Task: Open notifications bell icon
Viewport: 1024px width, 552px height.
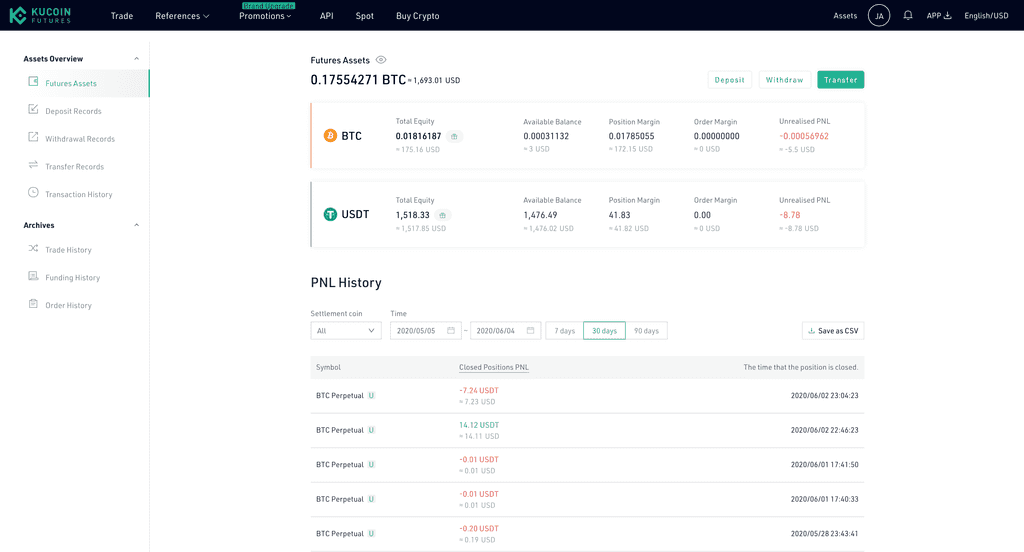Action: click(908, 15)
